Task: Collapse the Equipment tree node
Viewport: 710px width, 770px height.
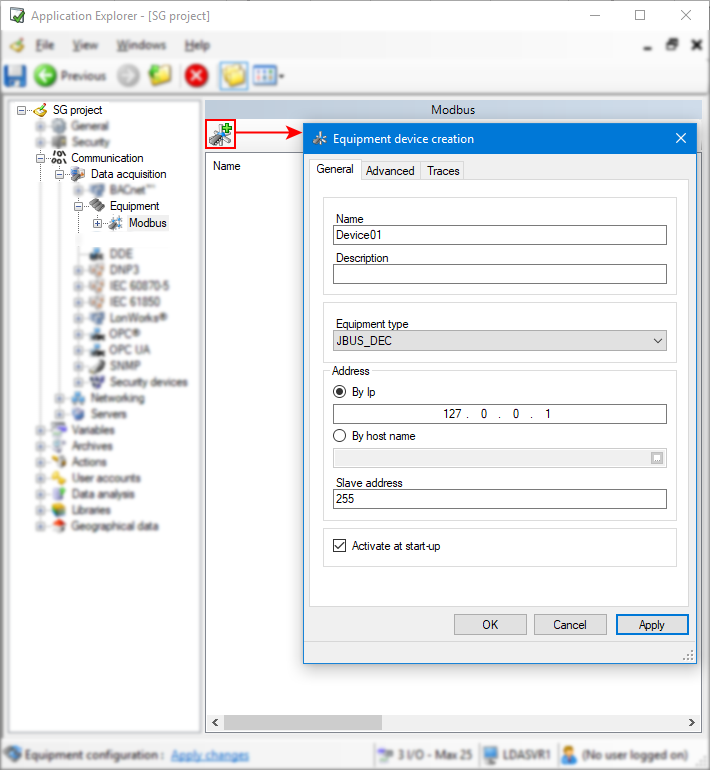Action: [78, 206]
